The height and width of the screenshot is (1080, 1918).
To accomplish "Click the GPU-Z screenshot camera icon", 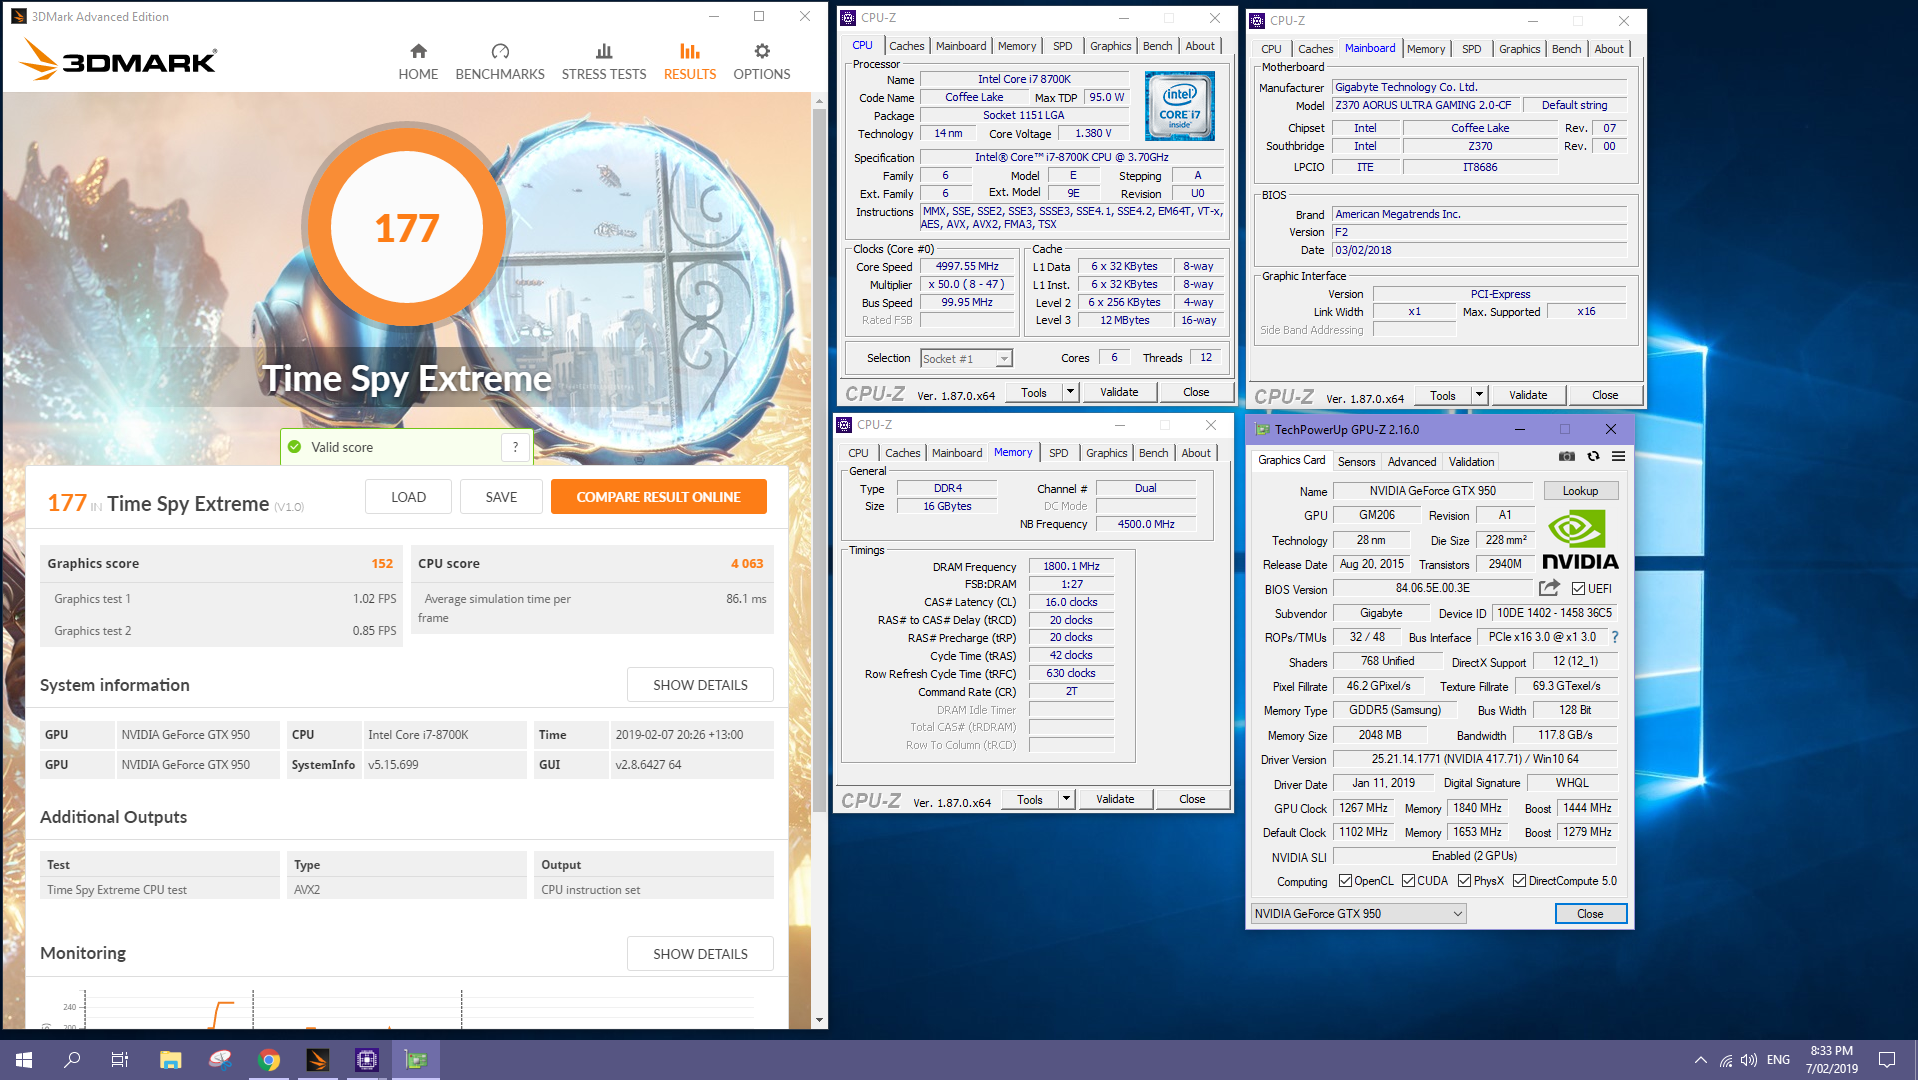I will (x=1567, y=457).
